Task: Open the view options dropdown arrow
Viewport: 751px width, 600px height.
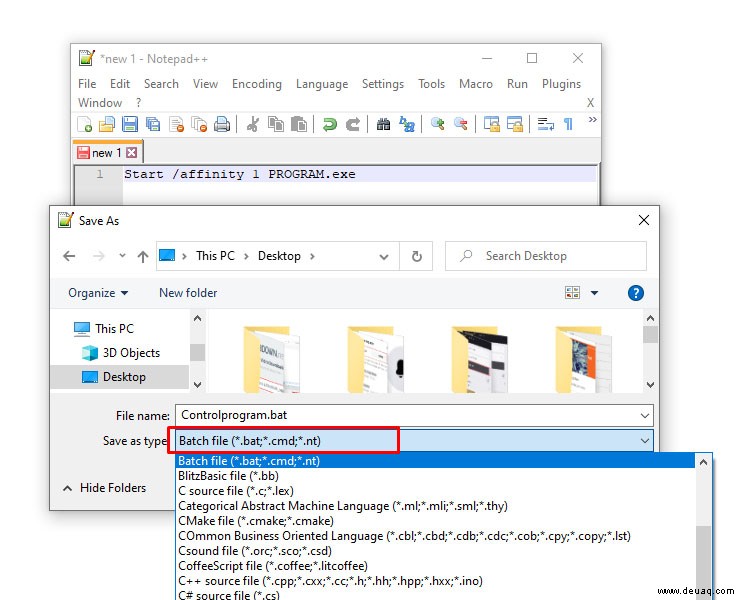Action: click(594, 293)
